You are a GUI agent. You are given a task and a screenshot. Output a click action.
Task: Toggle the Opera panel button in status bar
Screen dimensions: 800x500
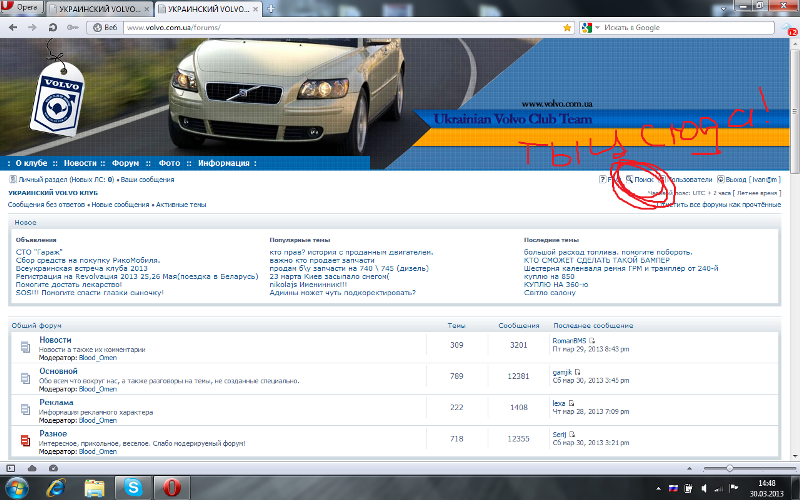pos(11,467)
